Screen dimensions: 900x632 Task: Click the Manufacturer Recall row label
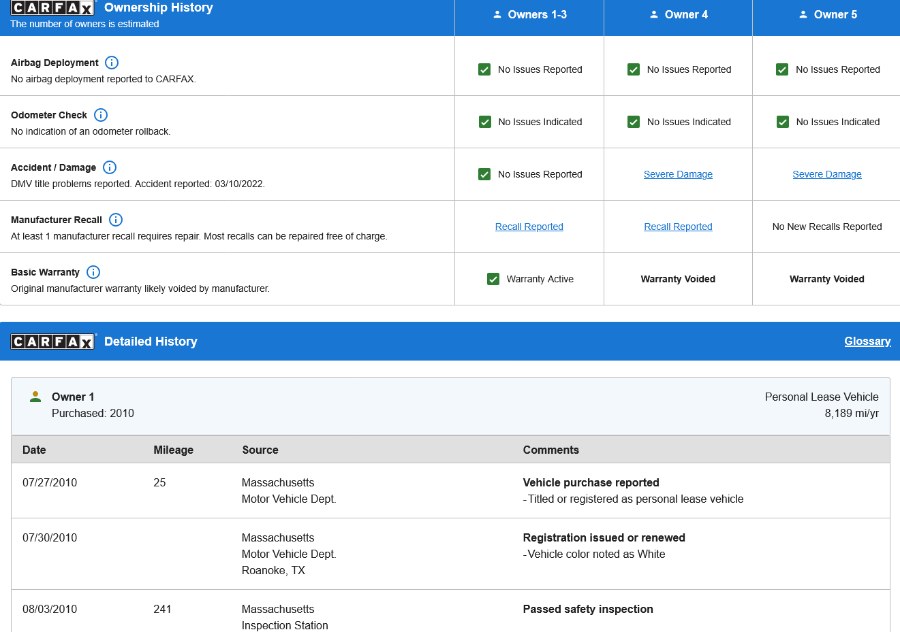[56, 220]
